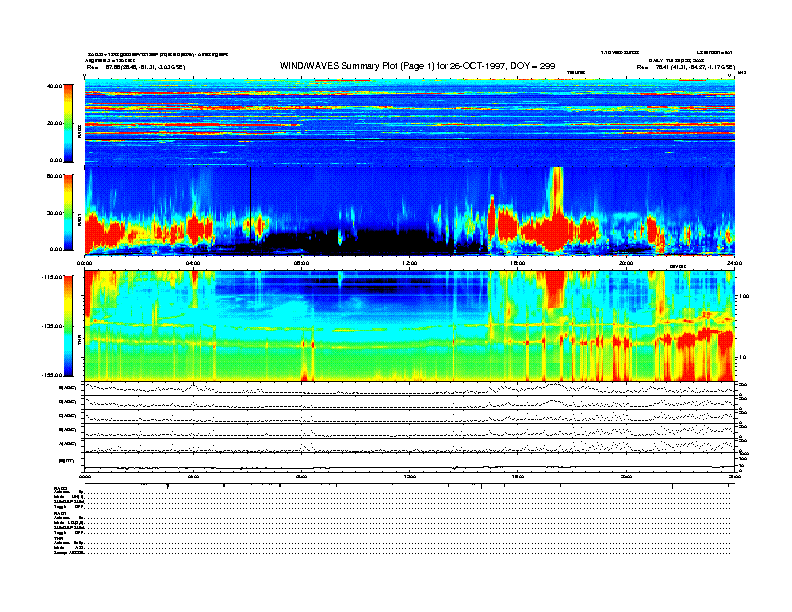
Task: Click the 10 frequency label beside TNR panel
Action: click(742, 357)
